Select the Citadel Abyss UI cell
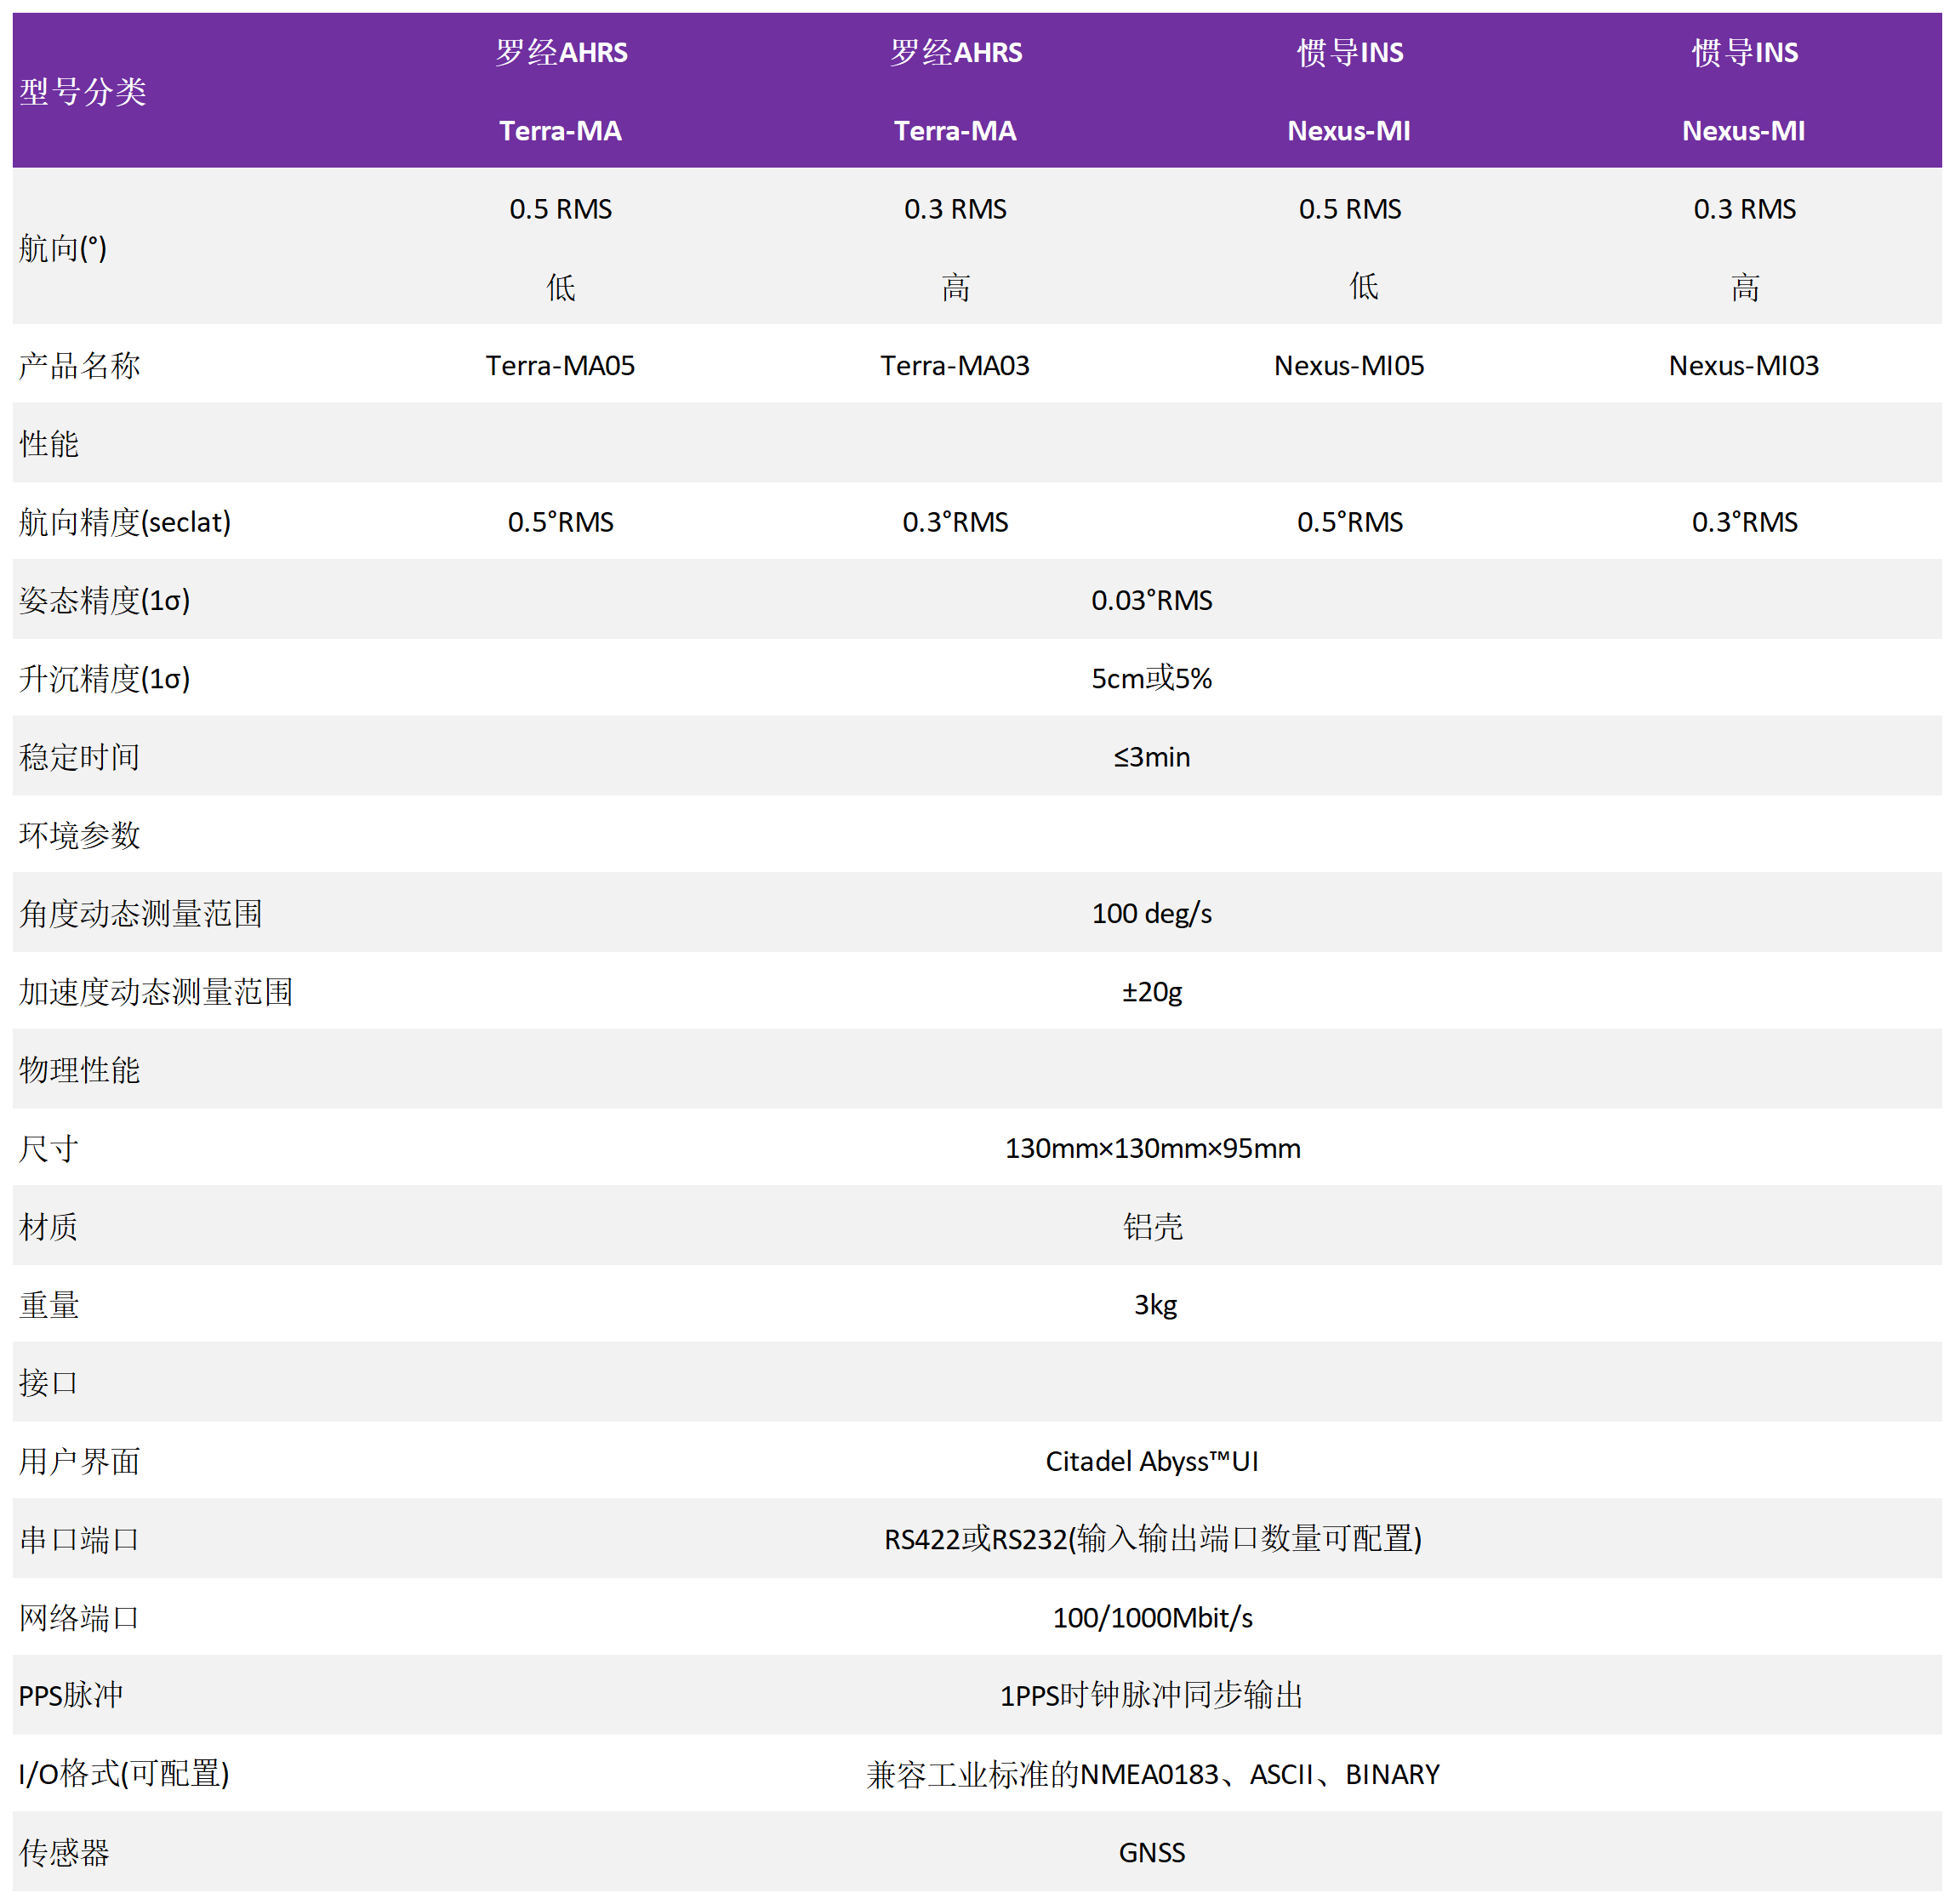1955x1904 pixels. coord(1151,1461)
